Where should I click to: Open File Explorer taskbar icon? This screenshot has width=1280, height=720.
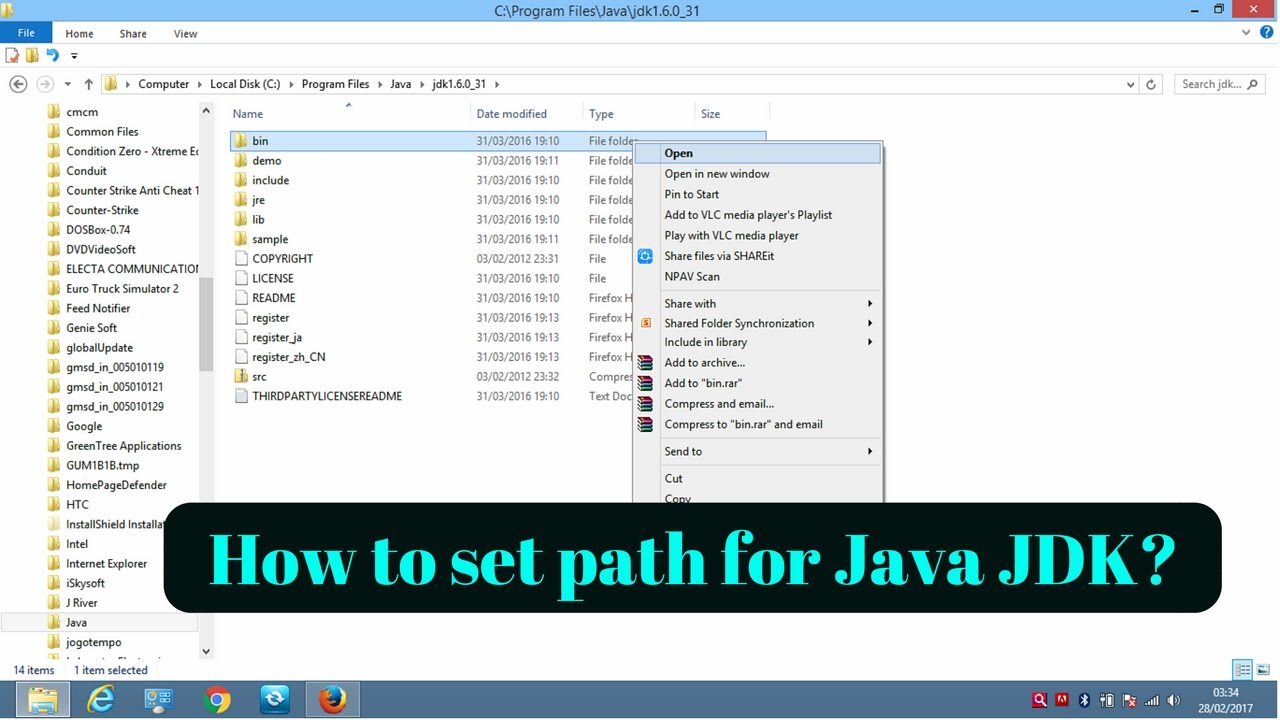pyautogui.click(x=43, y=699)
